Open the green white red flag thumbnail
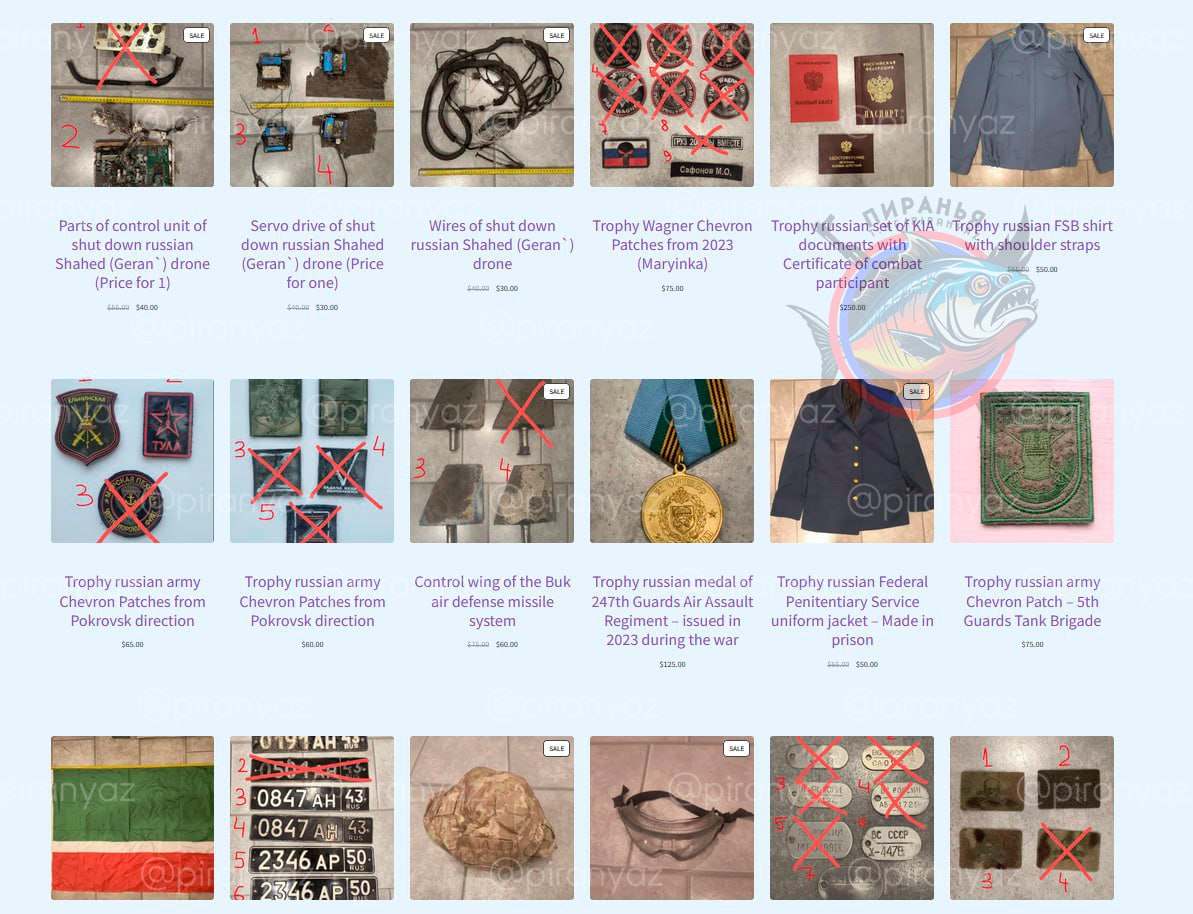Viewport: 1193px width, 914px height. point(132,817)
